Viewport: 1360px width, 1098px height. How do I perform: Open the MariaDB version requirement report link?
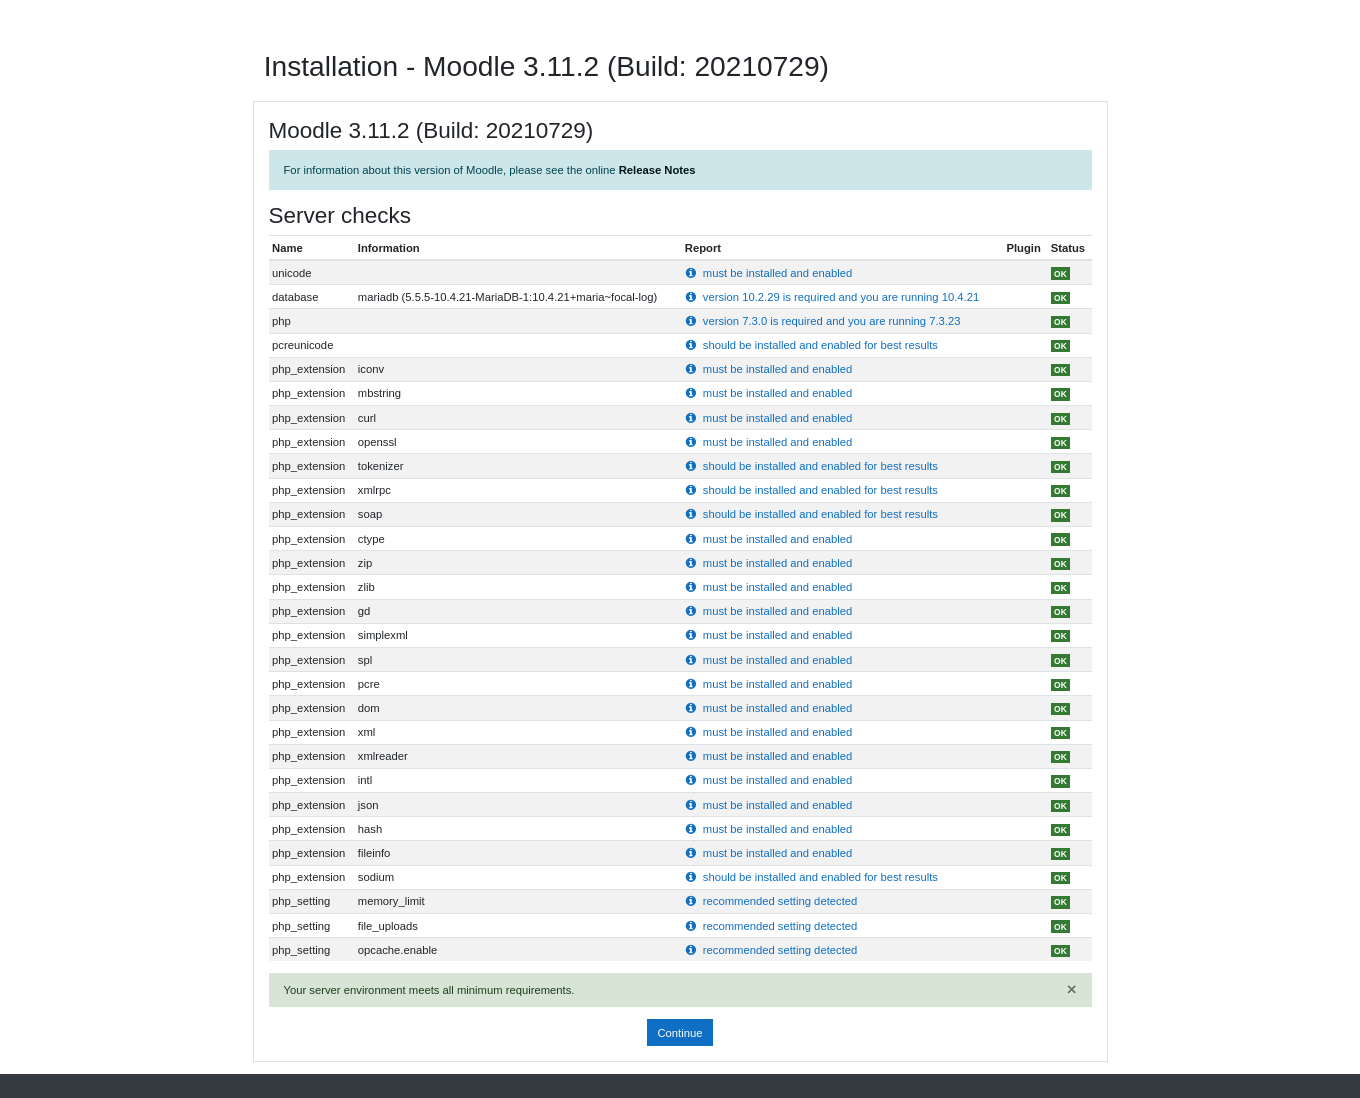coord(840,297)
